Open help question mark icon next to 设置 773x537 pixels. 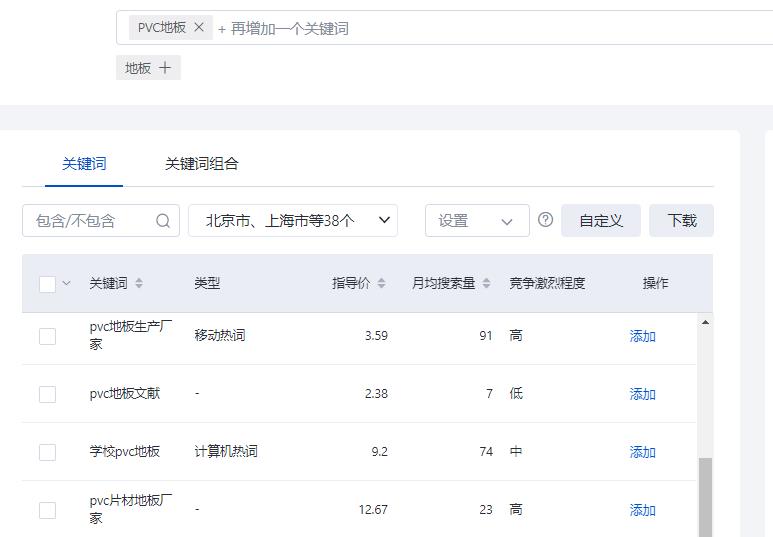(x=545, y=220)
